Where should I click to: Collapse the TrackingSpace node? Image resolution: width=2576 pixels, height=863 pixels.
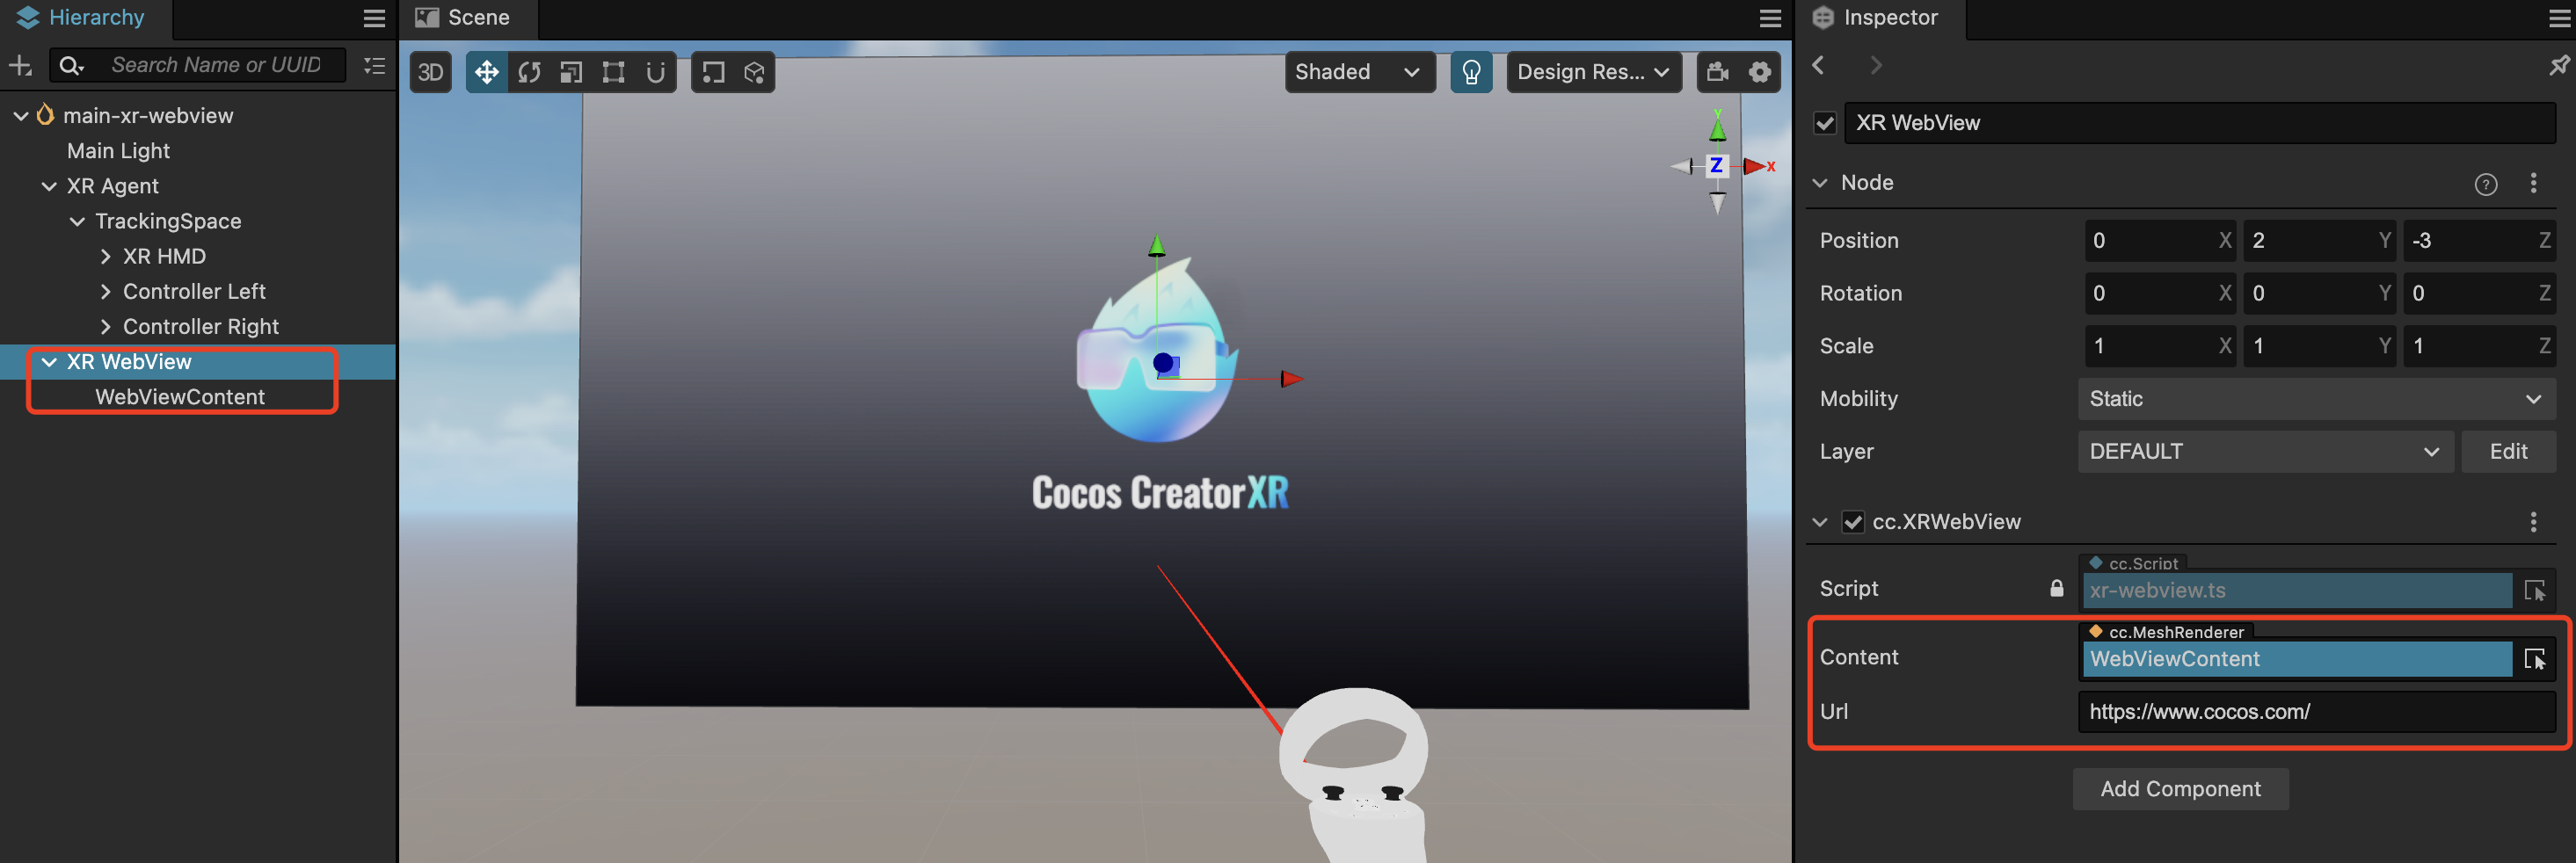(77, 221)
